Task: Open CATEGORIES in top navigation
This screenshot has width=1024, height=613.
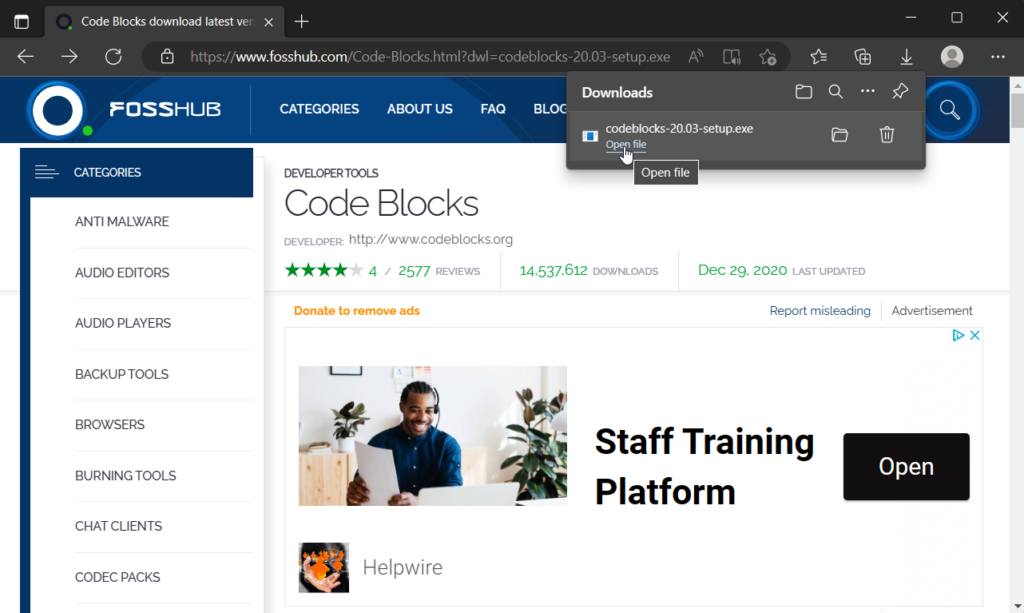Action: click(x=319, y=109)
